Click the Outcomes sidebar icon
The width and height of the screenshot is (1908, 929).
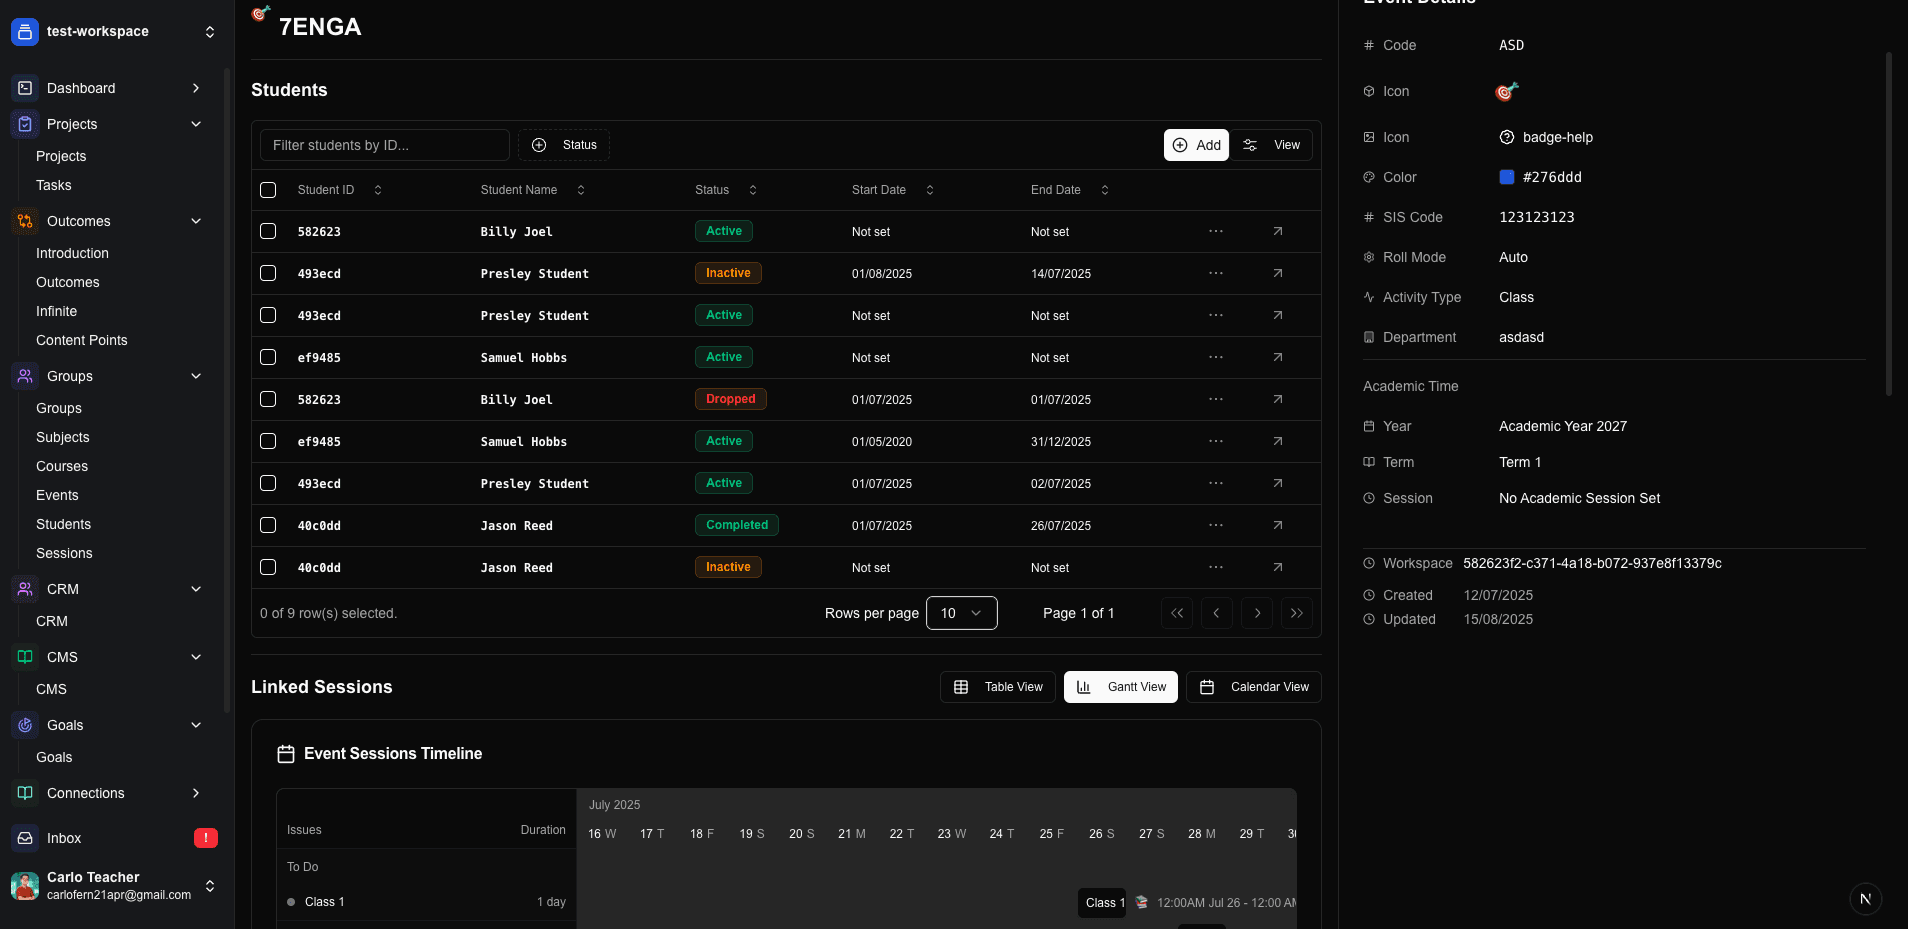point(25,221)
